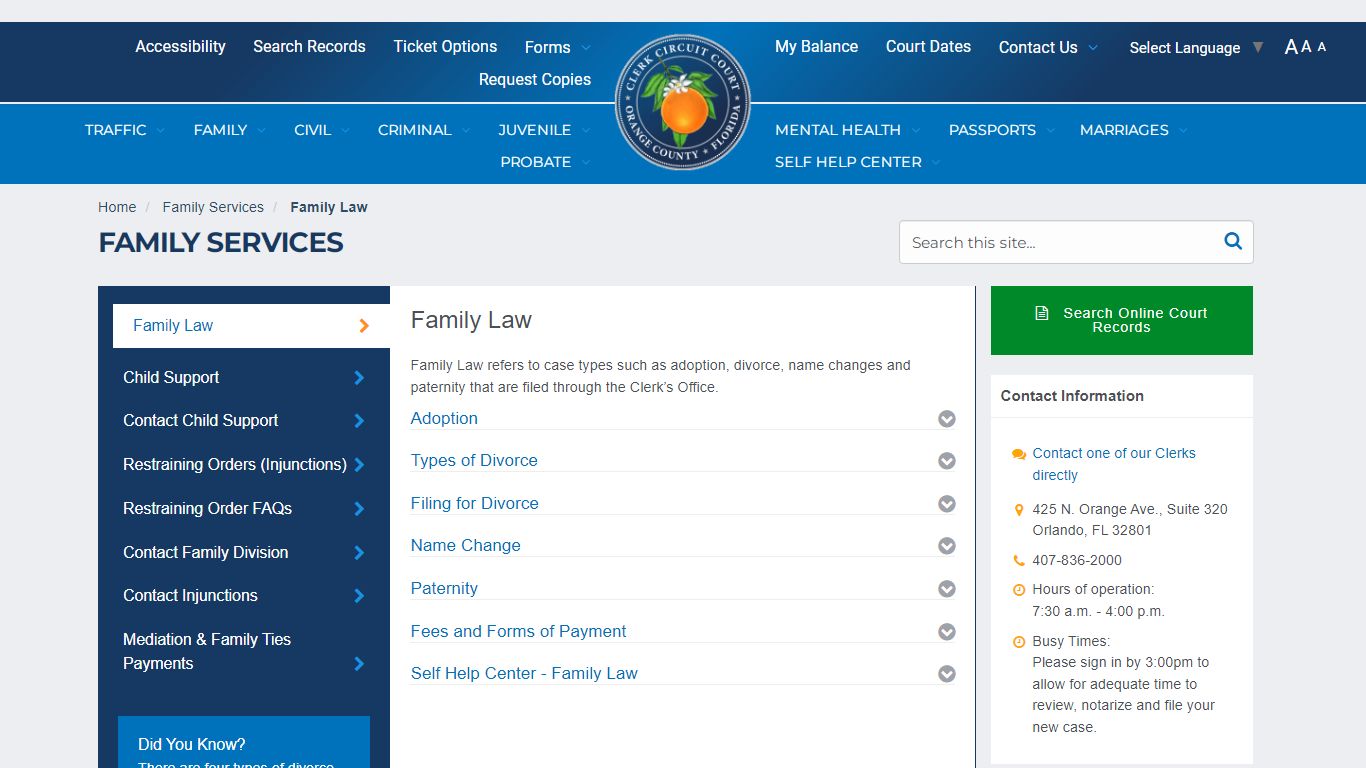The width and height of the screenshot is (1366, 768).
Task: Click the Clerk Circuit Court orange logo
Action: tap(683, 102)
